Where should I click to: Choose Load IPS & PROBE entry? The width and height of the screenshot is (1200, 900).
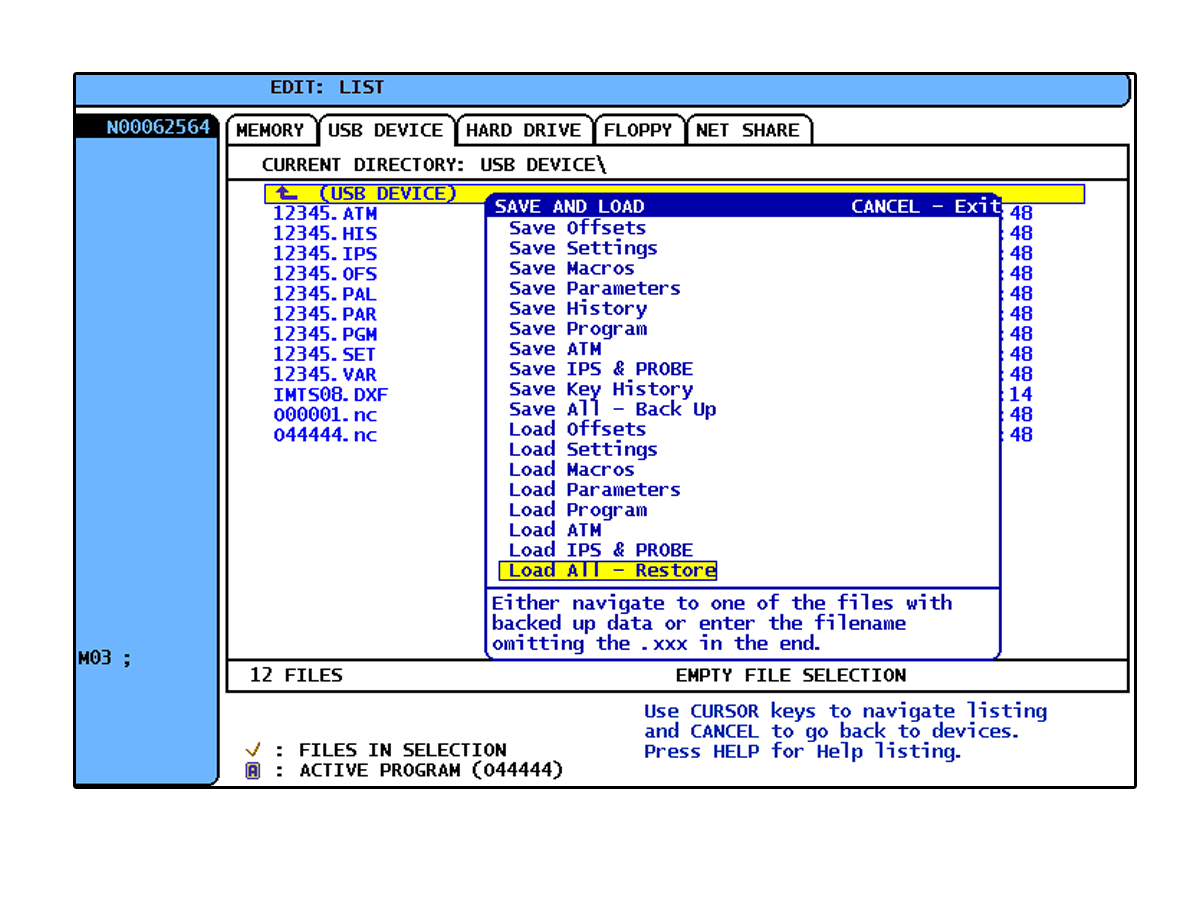[600, 550]
